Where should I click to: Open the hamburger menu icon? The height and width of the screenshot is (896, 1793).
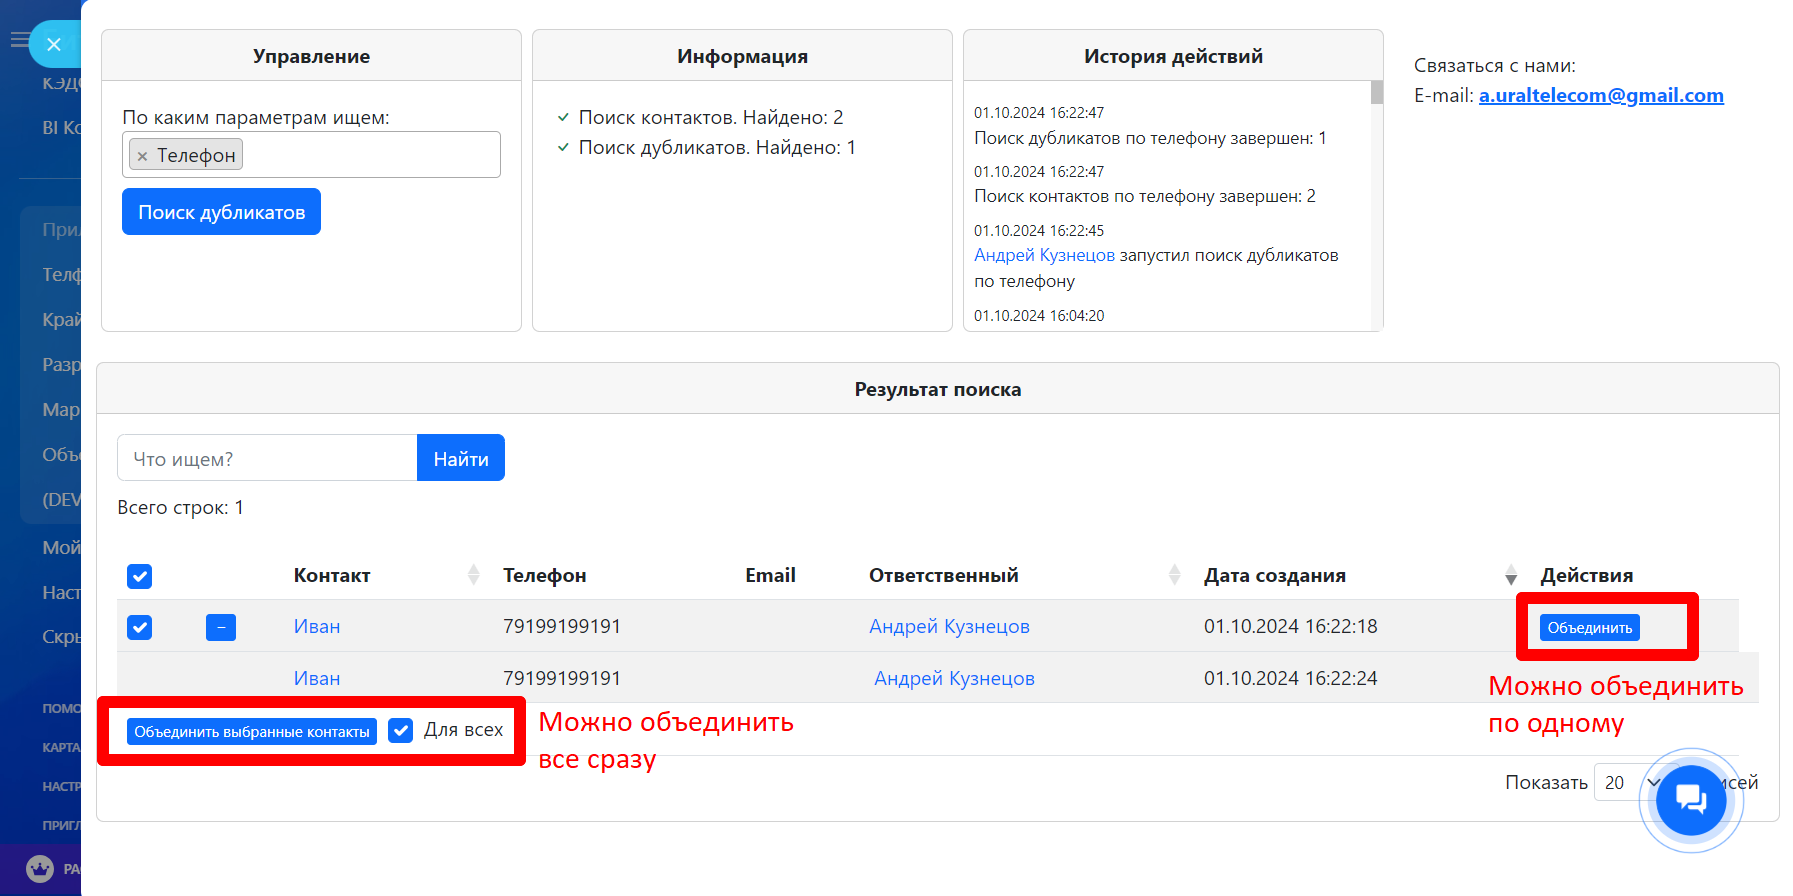[18, 40]
